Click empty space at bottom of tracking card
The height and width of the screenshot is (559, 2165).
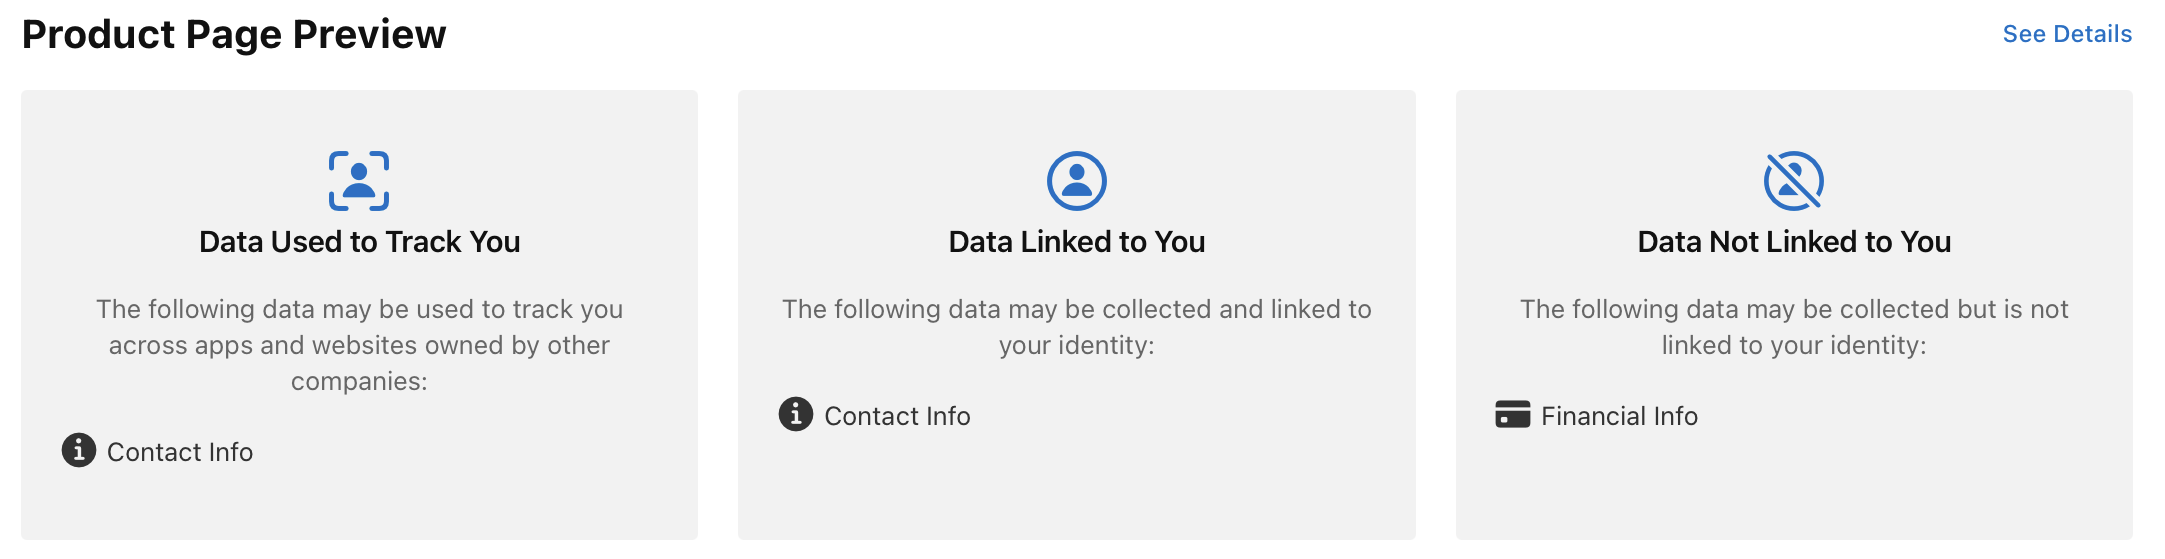[x=359, y=508]
